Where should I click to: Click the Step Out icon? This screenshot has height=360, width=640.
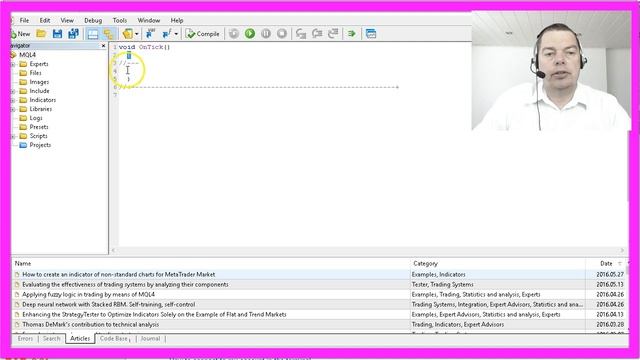[x=333, y=34]
